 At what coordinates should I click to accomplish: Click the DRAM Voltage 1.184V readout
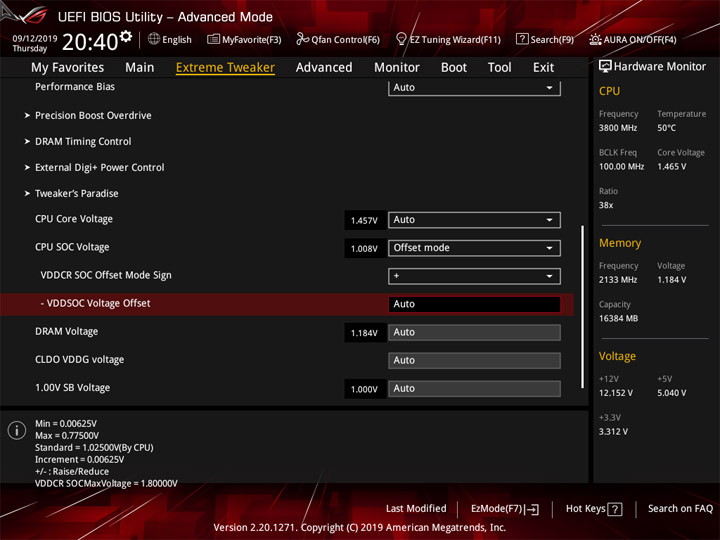(x=364, y=333)
